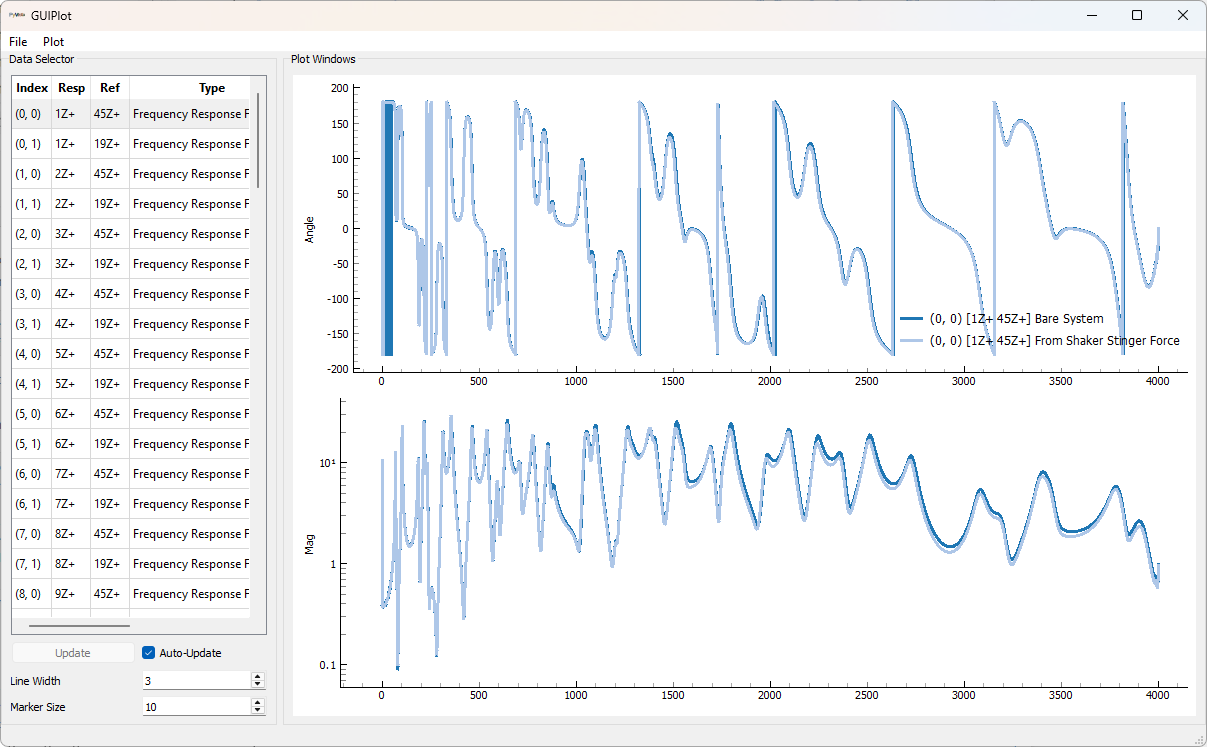This screenshot has height=747, width=1207.
Task: Click the table's horizontal scrollbar
Action: pos(80,626)
